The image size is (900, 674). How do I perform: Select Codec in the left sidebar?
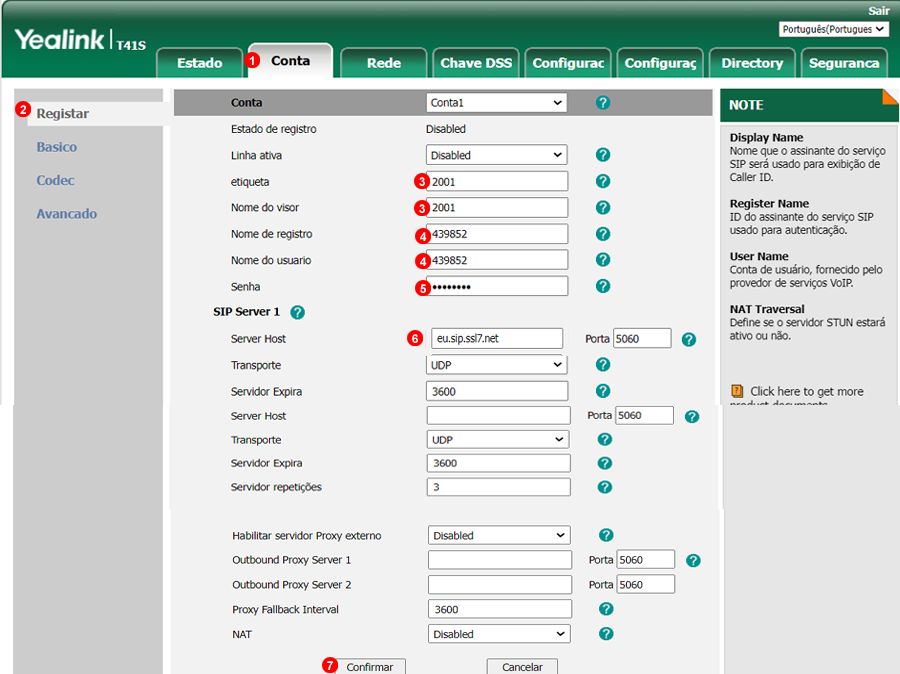pos(56,180)
